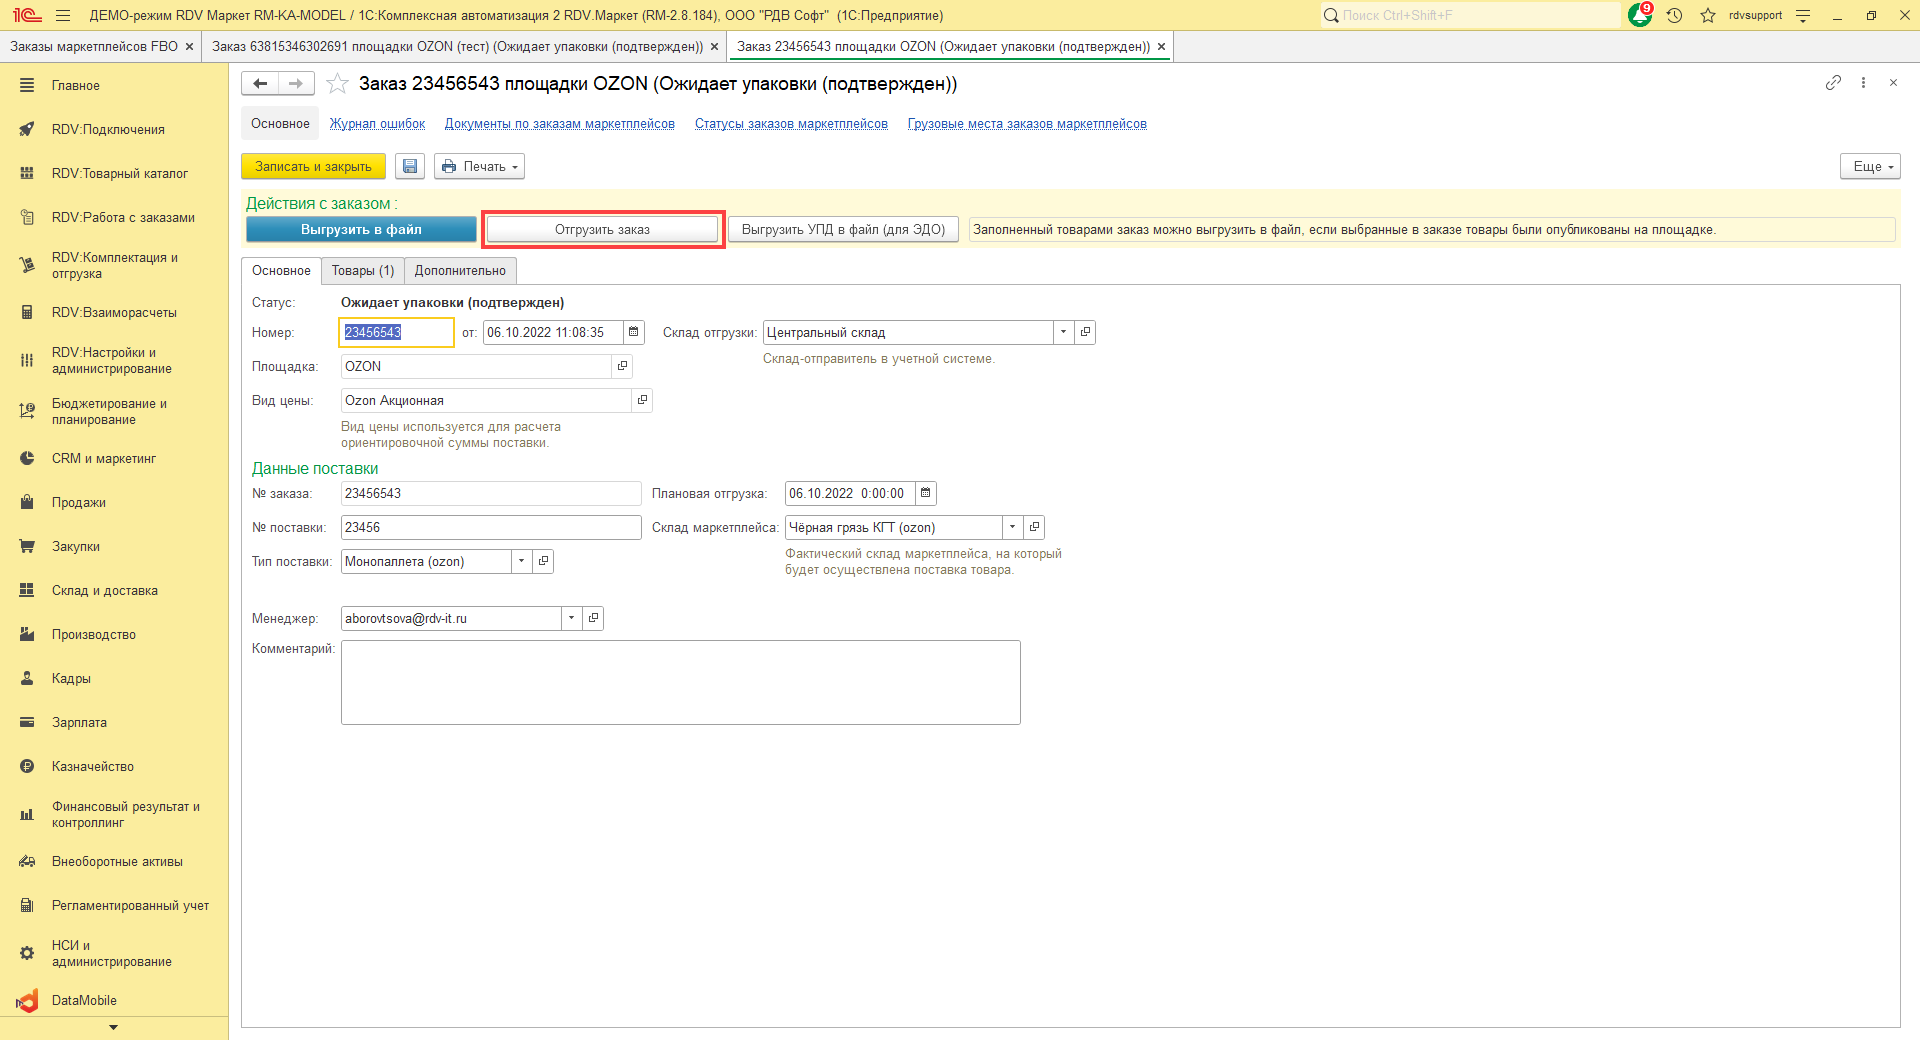Open calendar picker for order date

634,332
